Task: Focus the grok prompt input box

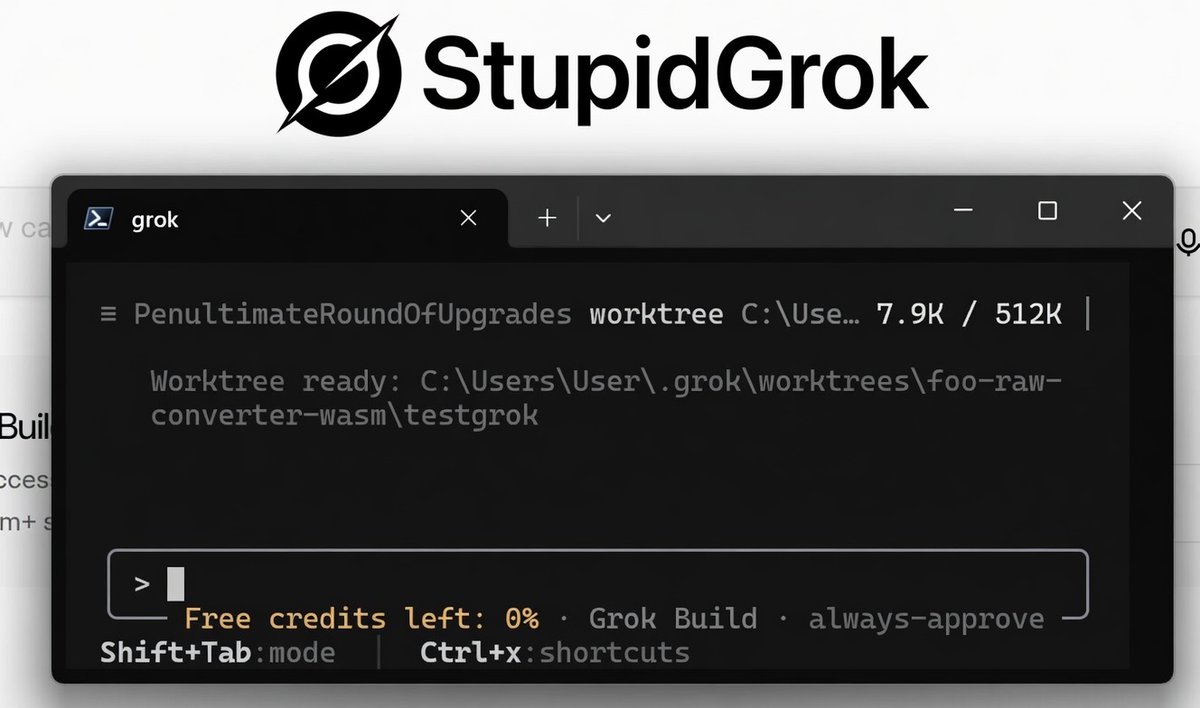Action: (x=598, y=583)
